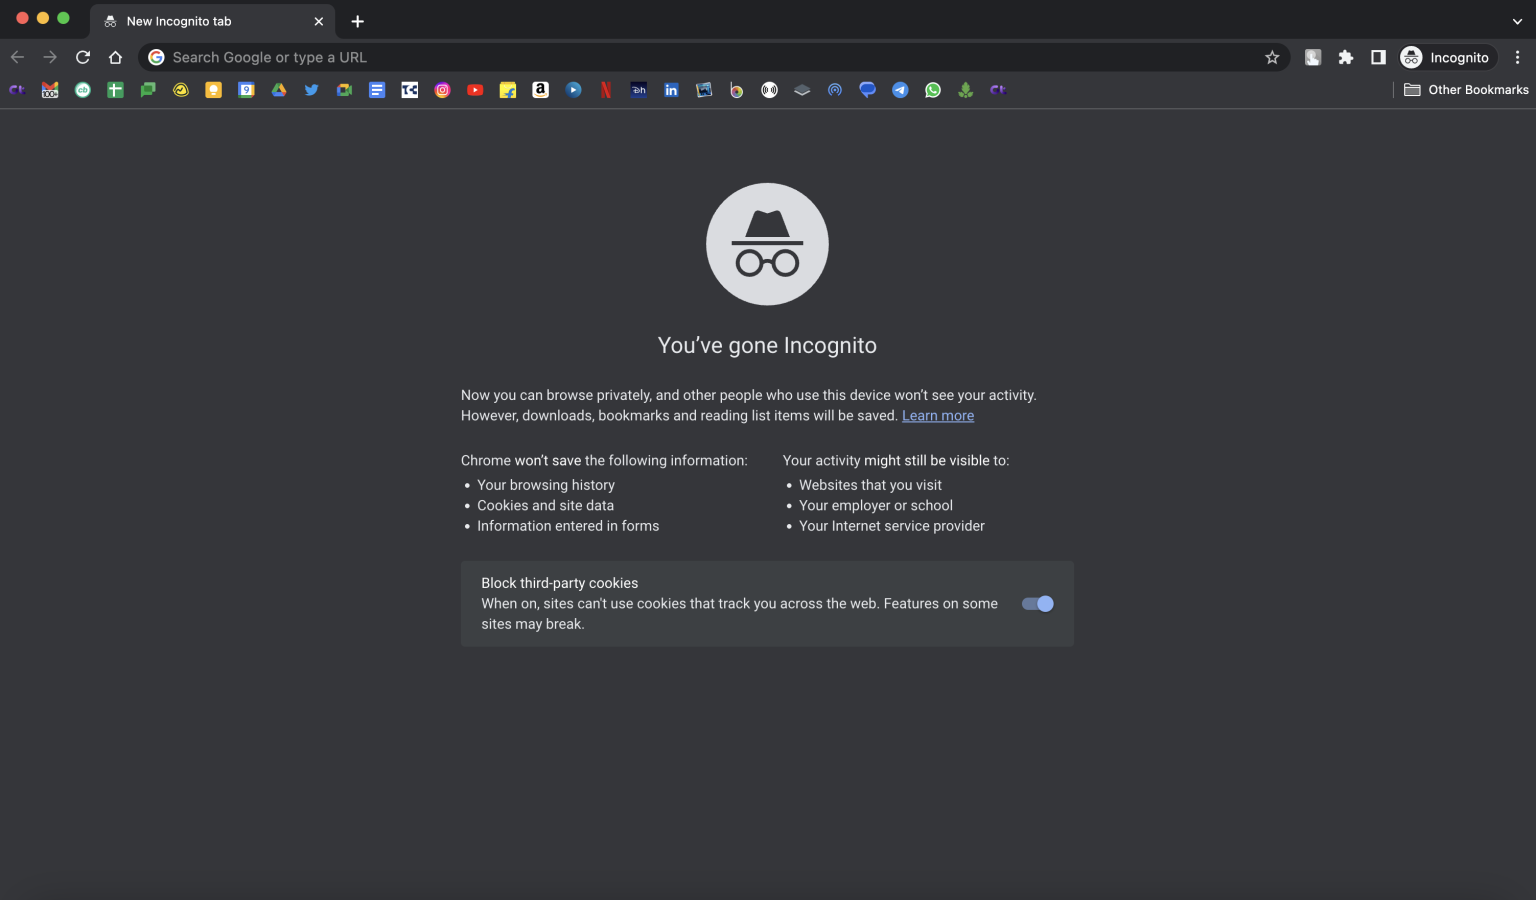The width and height of the screenshot is (1536, 900).
Task: Open Gmail from the bookmarks bar
Action: (50, 90)
